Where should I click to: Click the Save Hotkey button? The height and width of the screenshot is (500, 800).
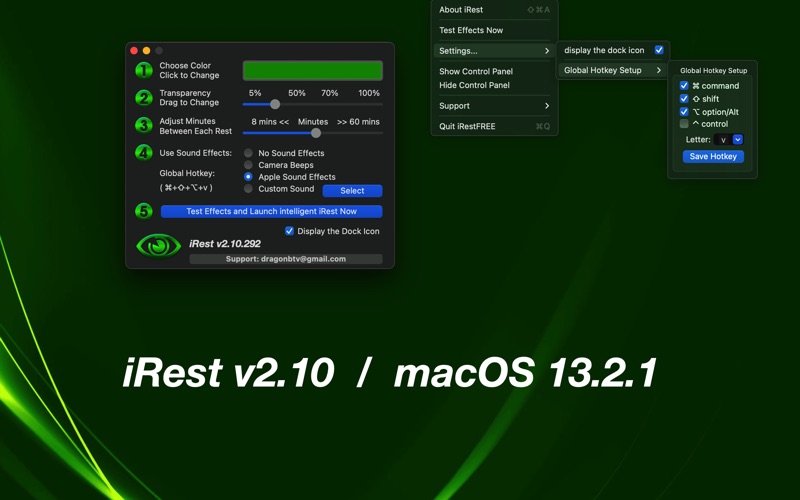[713, 157]
